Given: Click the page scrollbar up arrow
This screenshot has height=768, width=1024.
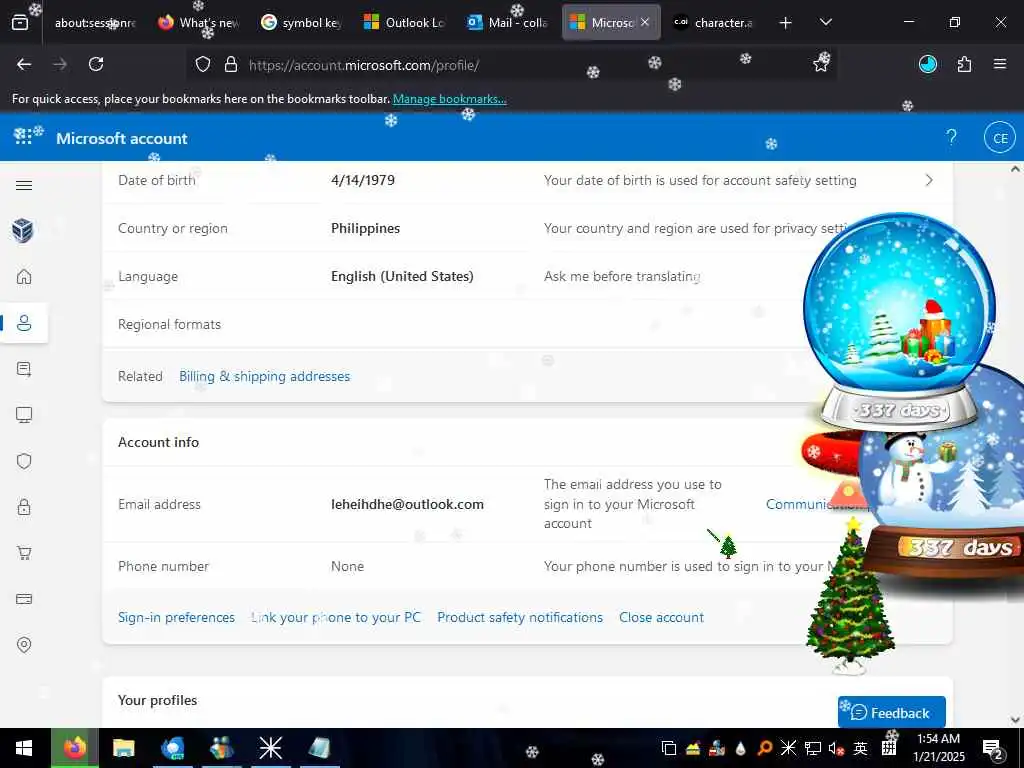Looking at the screenshot, I should [x=1015, y=169].
